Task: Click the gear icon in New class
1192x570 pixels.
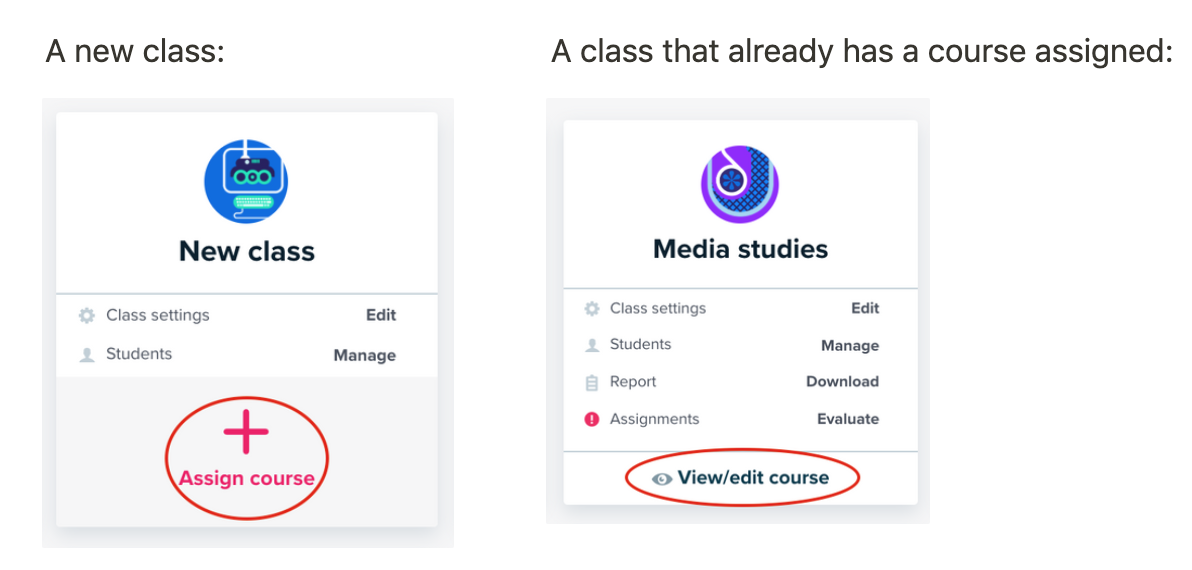Action: click(87, 315)
